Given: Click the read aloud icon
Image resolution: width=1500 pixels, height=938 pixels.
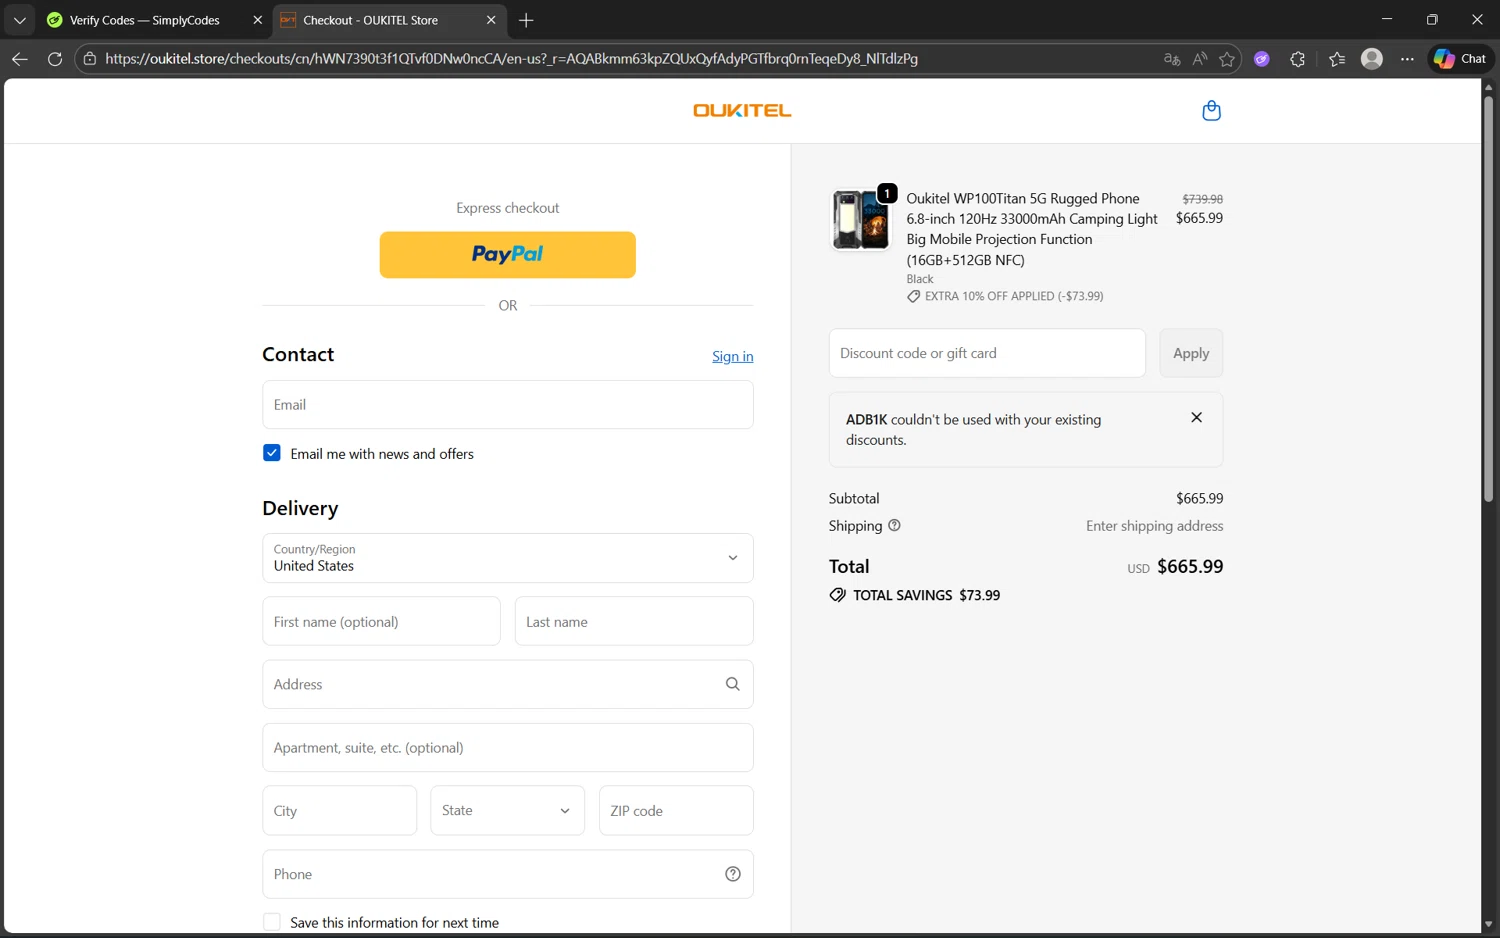Looking at the screenshot, I should [x=1200, y=59].
